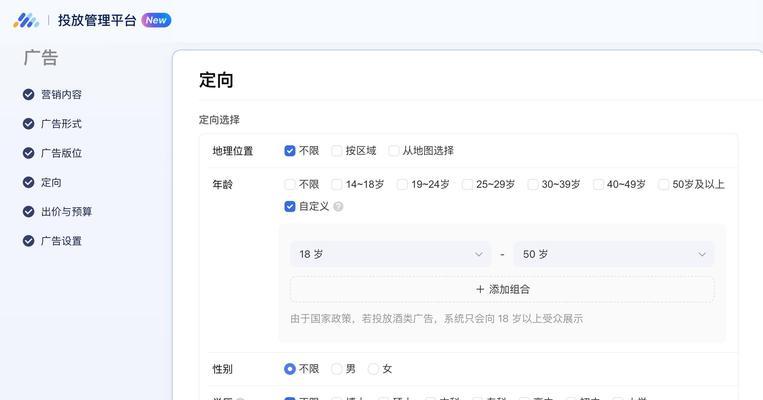The width and height of the screenshot is (763, 400).
Task: Check the 25~29岁 age box
Action: pos(467,184)
